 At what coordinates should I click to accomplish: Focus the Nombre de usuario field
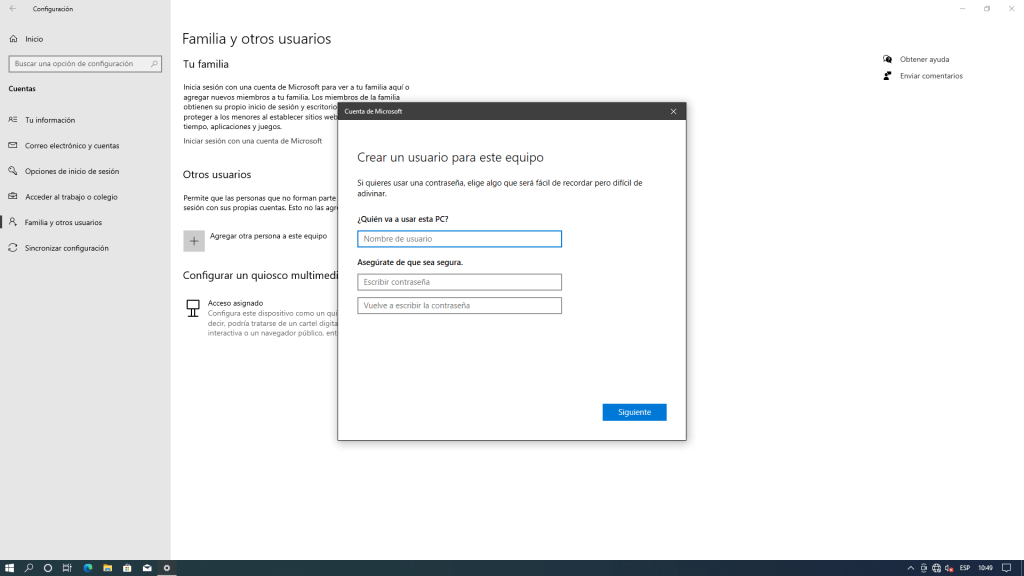click(459, 239)
